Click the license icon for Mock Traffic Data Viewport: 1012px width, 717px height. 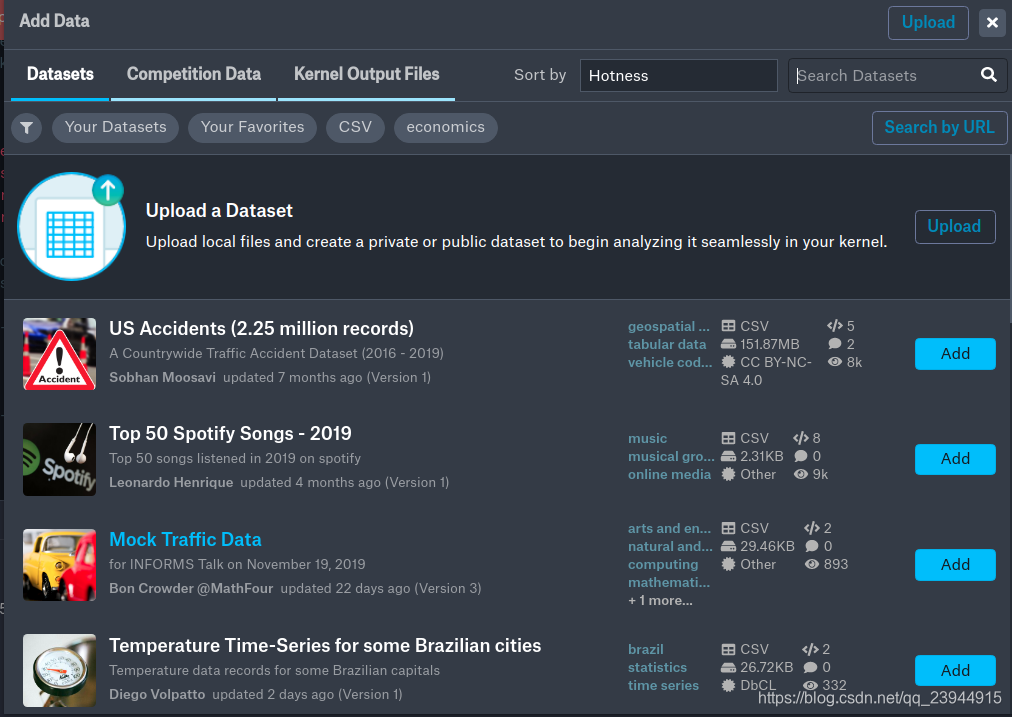(728, 564)
